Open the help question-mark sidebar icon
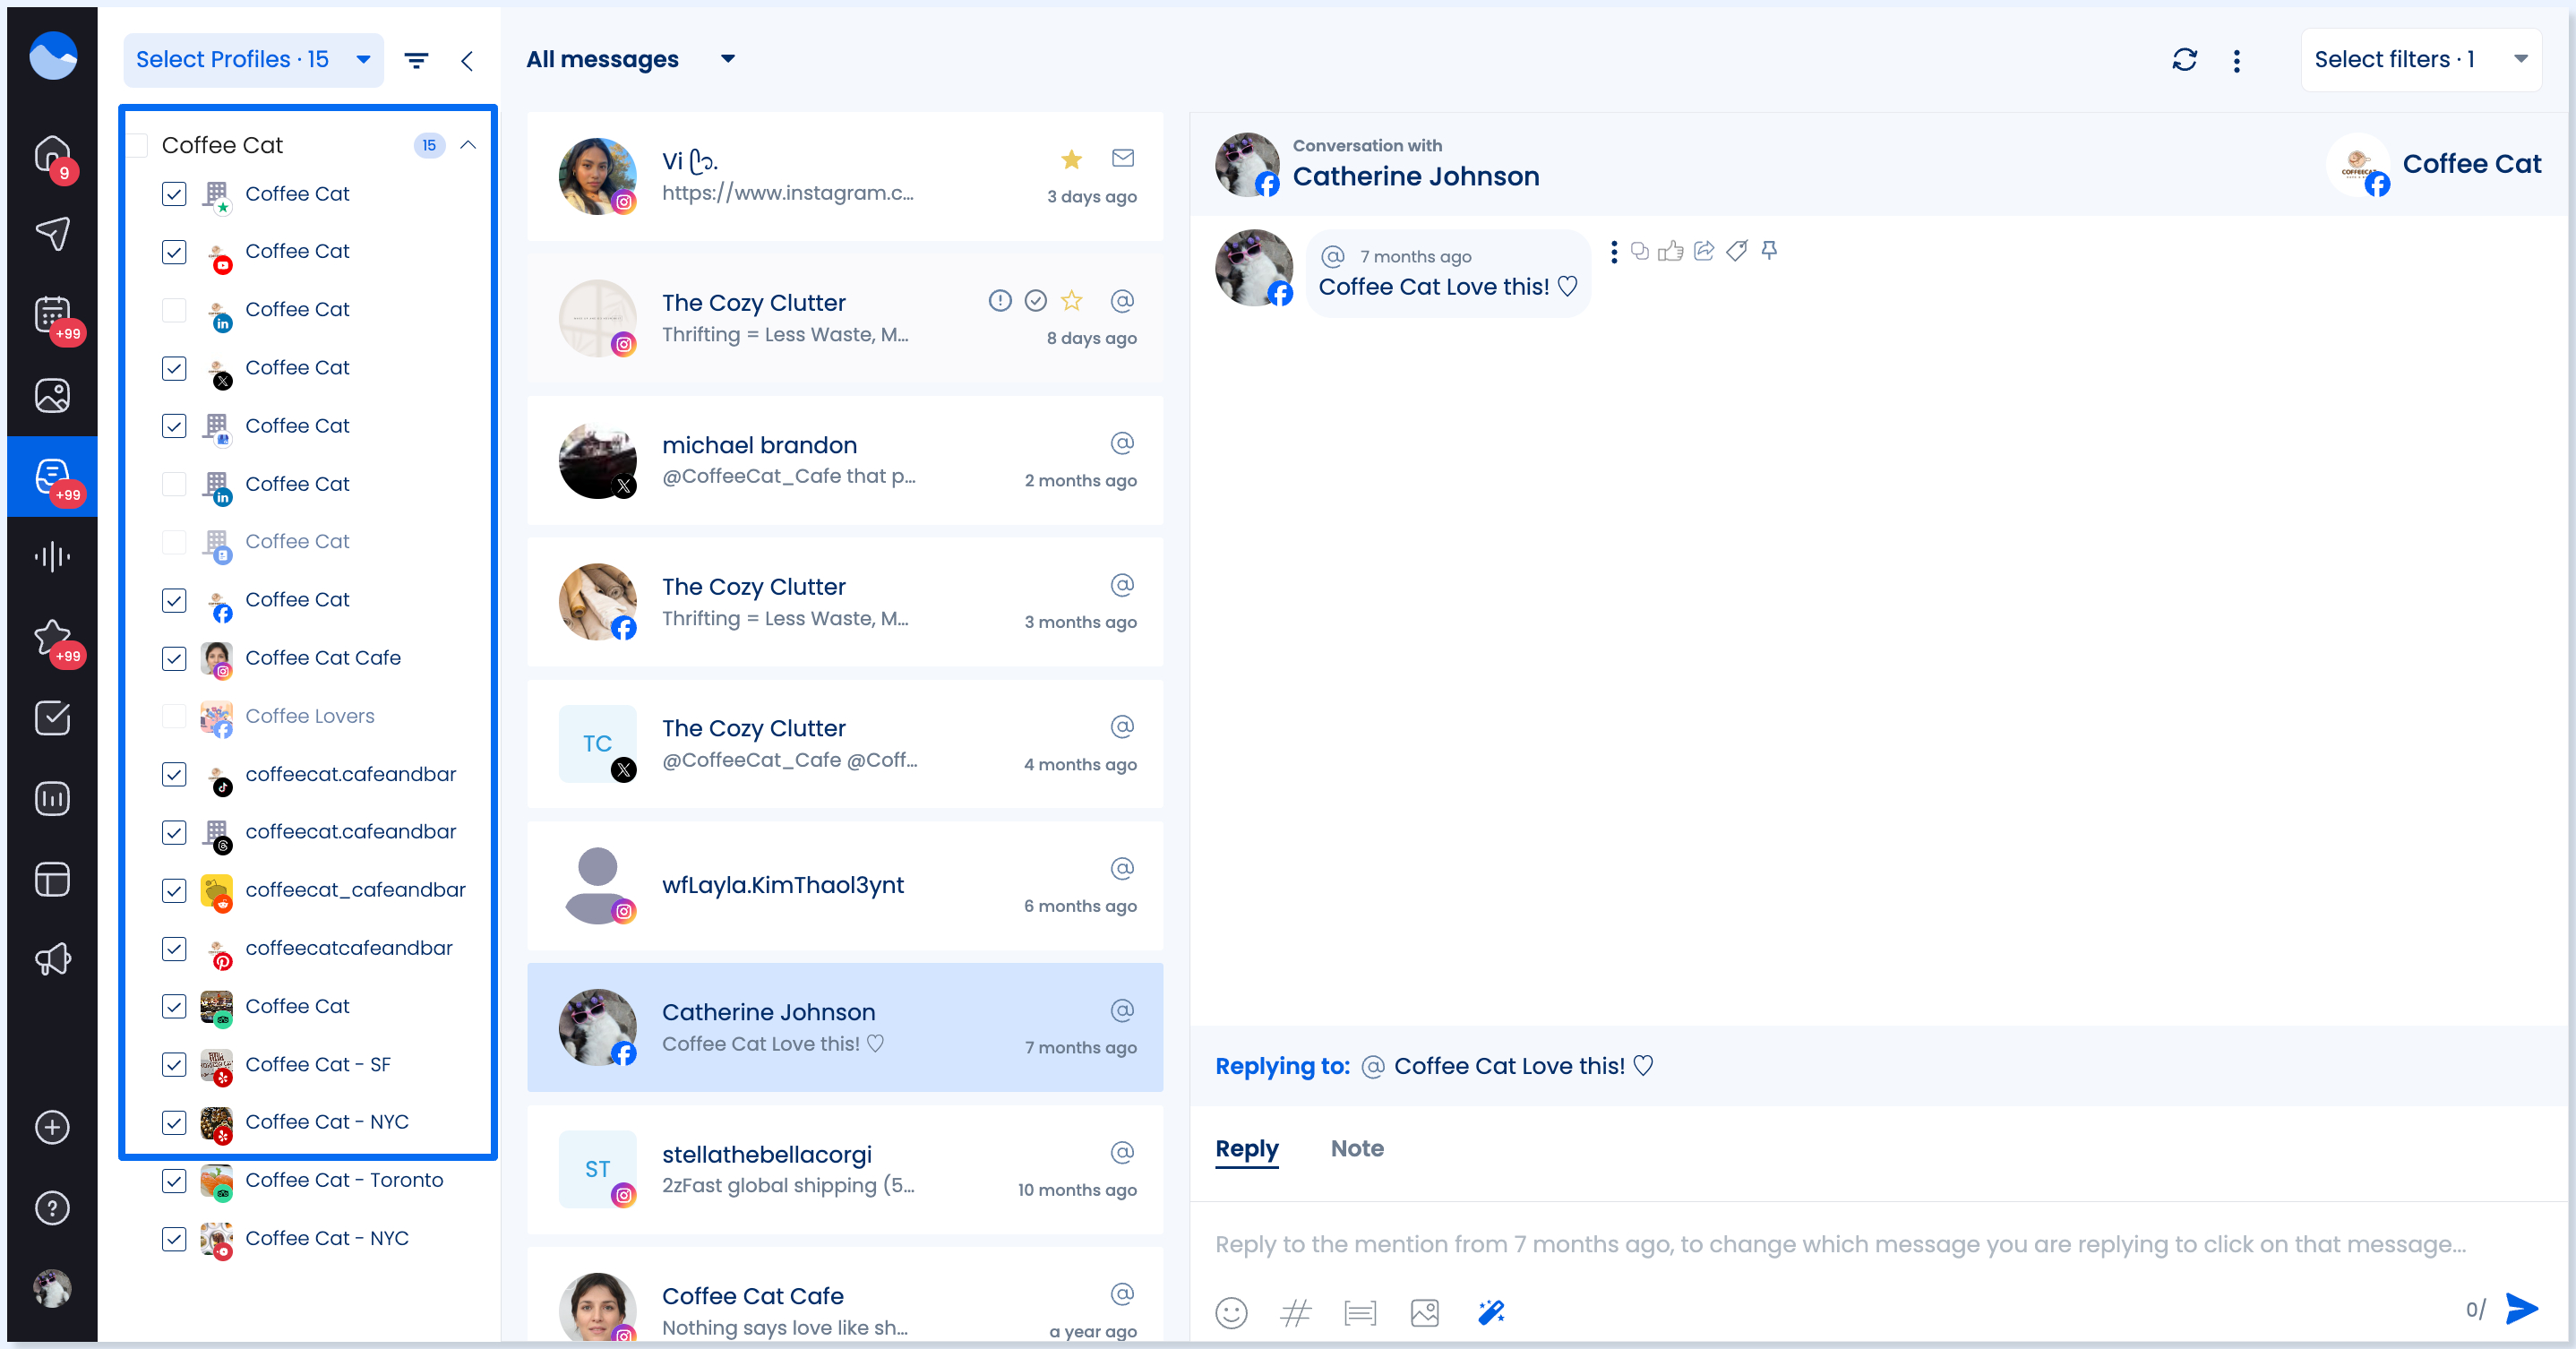Viewport: 2576px width, 1349px height. point(52,1208)
